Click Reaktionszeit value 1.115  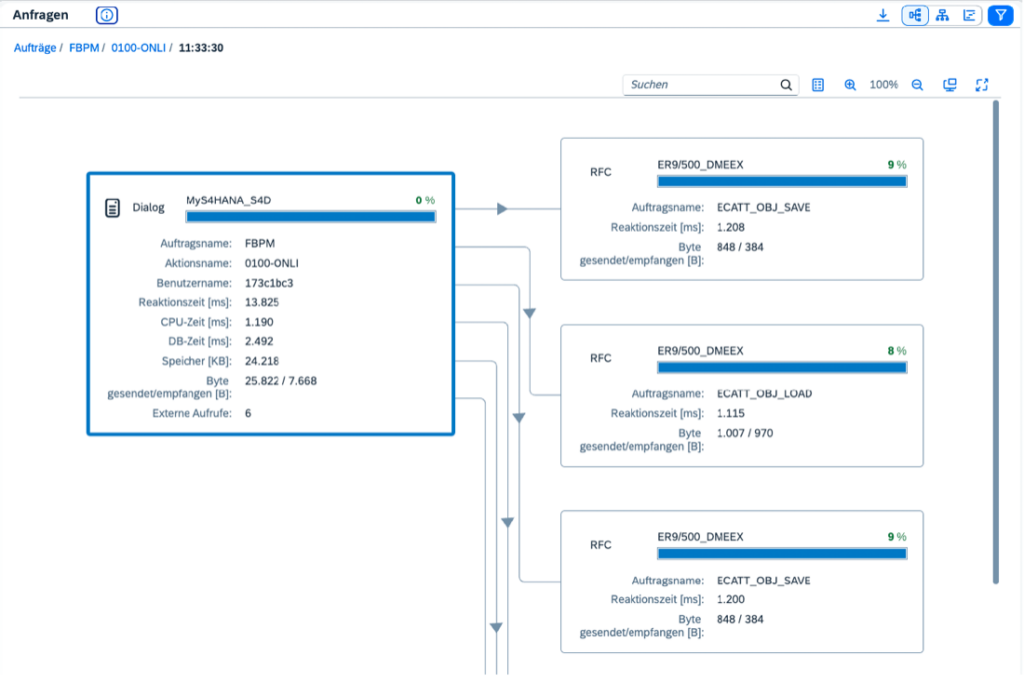pos(731,414)
